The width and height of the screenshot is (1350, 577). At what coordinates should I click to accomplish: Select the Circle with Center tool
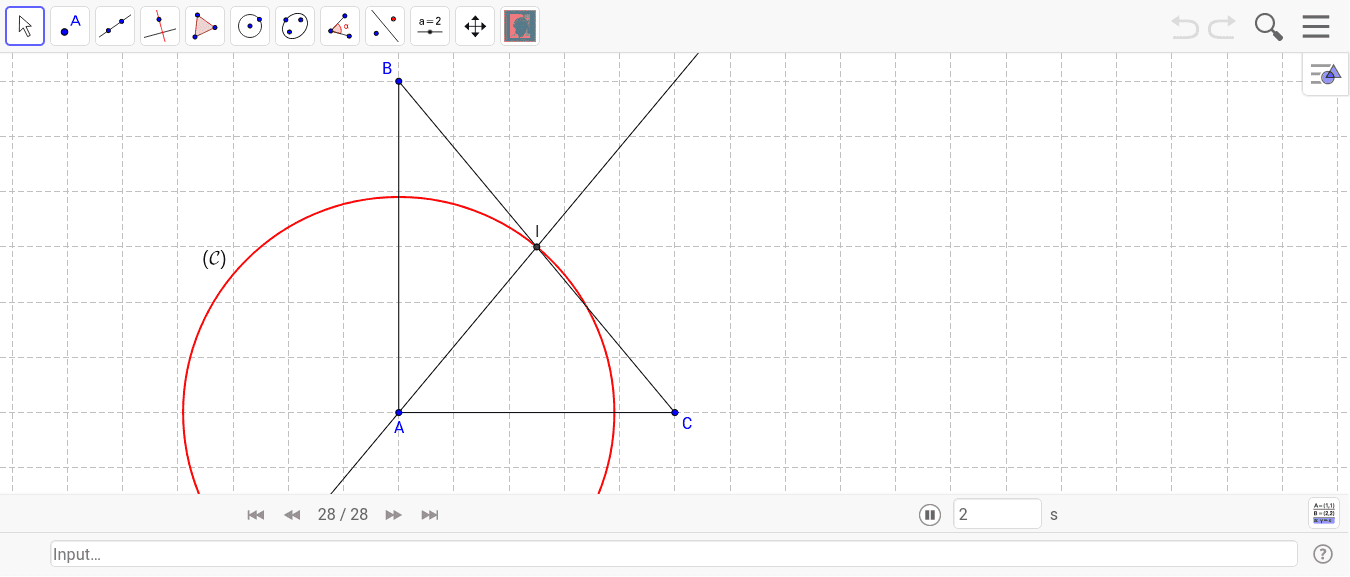(x=250, y=26)
